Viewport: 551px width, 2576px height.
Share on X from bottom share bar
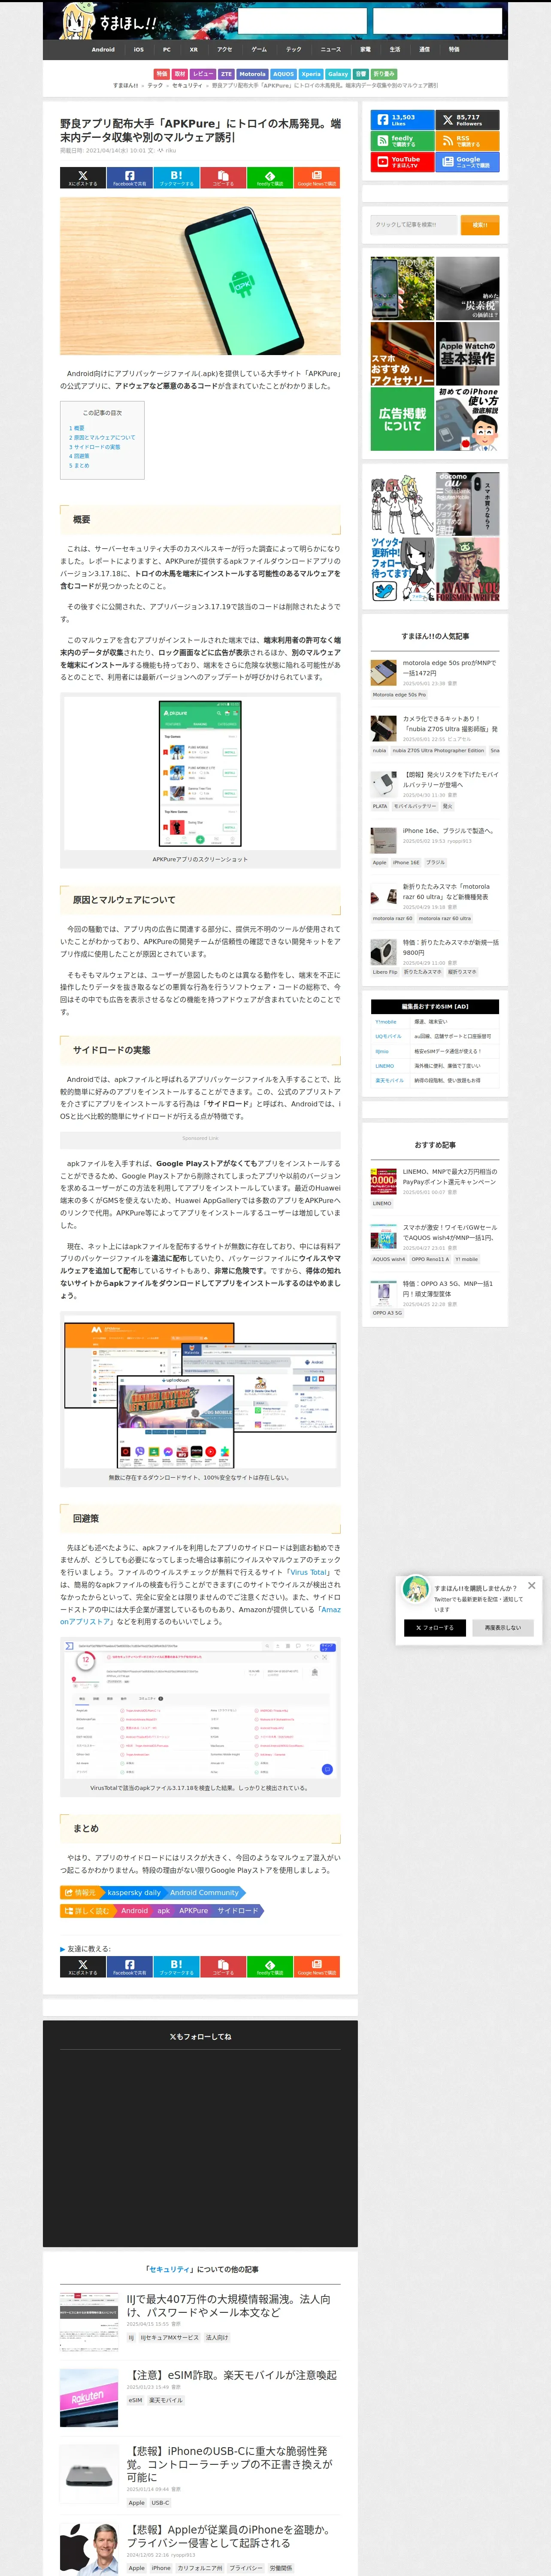coord(82,1967)
